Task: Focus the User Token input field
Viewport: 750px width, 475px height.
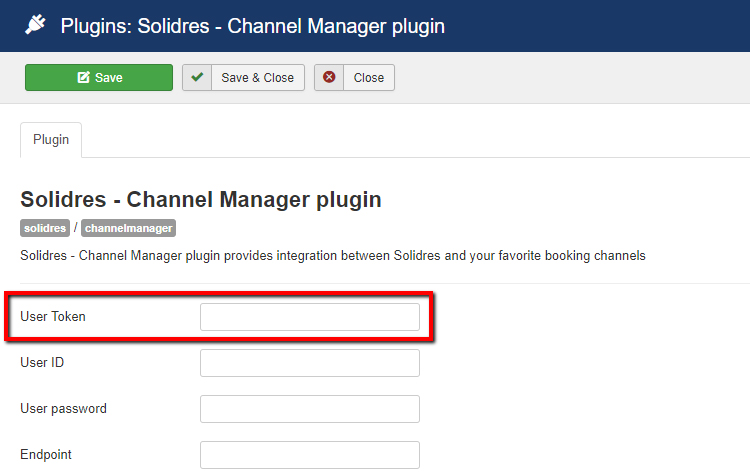Action: click(x=310, y=317)
